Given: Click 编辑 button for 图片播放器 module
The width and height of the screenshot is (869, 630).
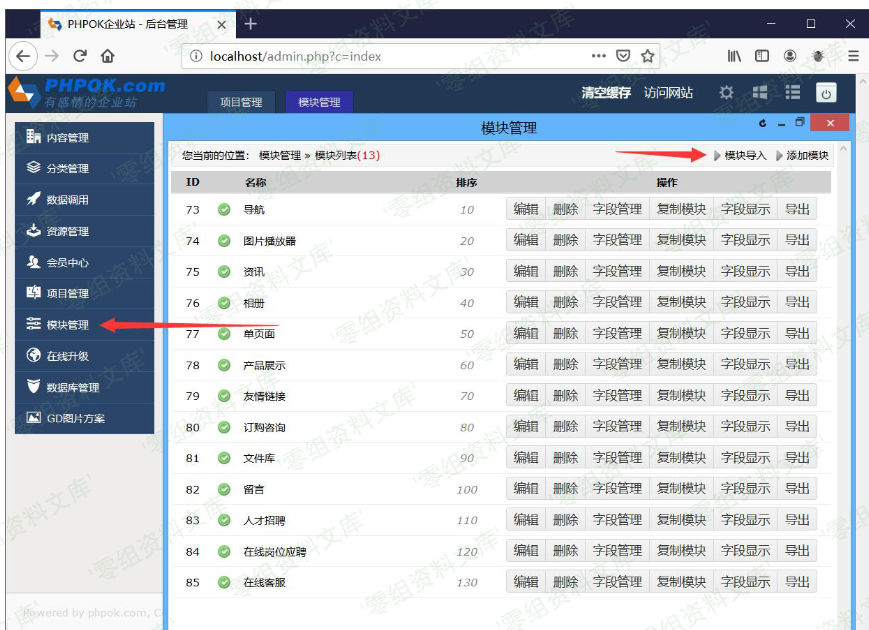Looking at the screenshot, I should [x=526, y=240].
